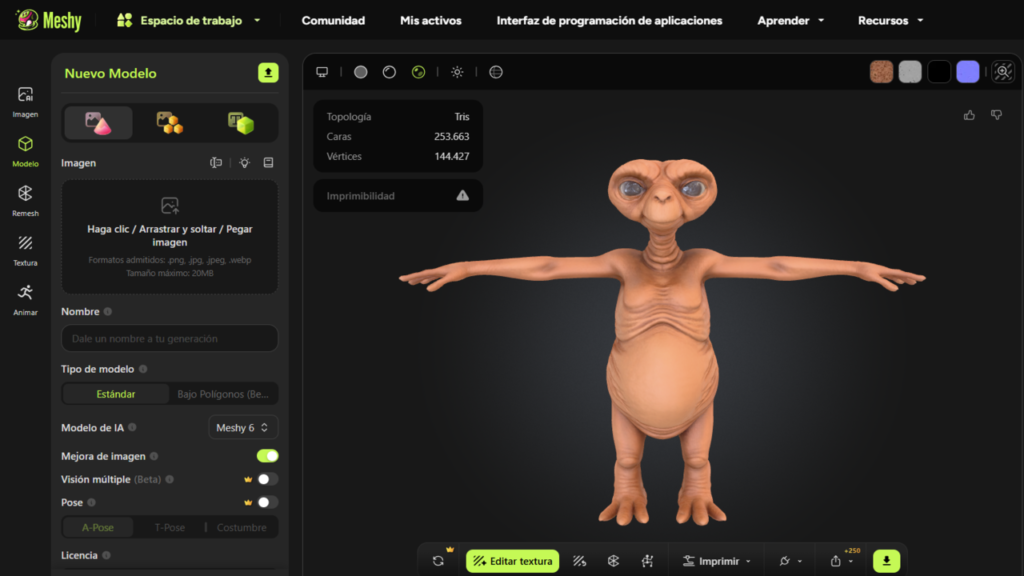This screenshot has height=576, width=1024.
Task: Open Imagen in the left sidebar
Action: [x=25, y=102]
